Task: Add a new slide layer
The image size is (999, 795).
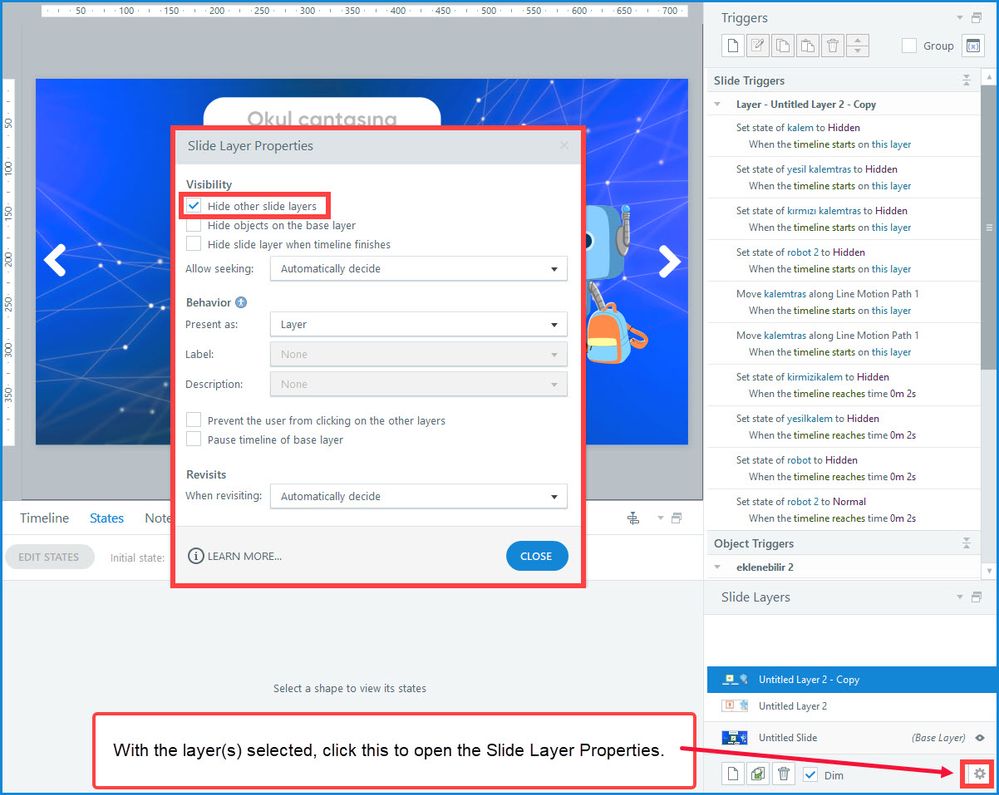Action: tap(733, 774)
